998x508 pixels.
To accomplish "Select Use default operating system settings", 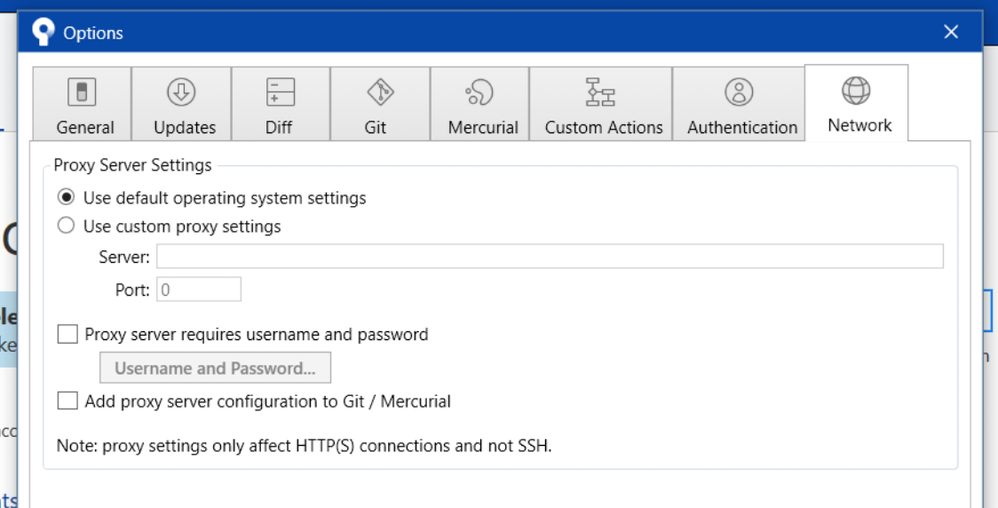I will click(x=66, y=198).
